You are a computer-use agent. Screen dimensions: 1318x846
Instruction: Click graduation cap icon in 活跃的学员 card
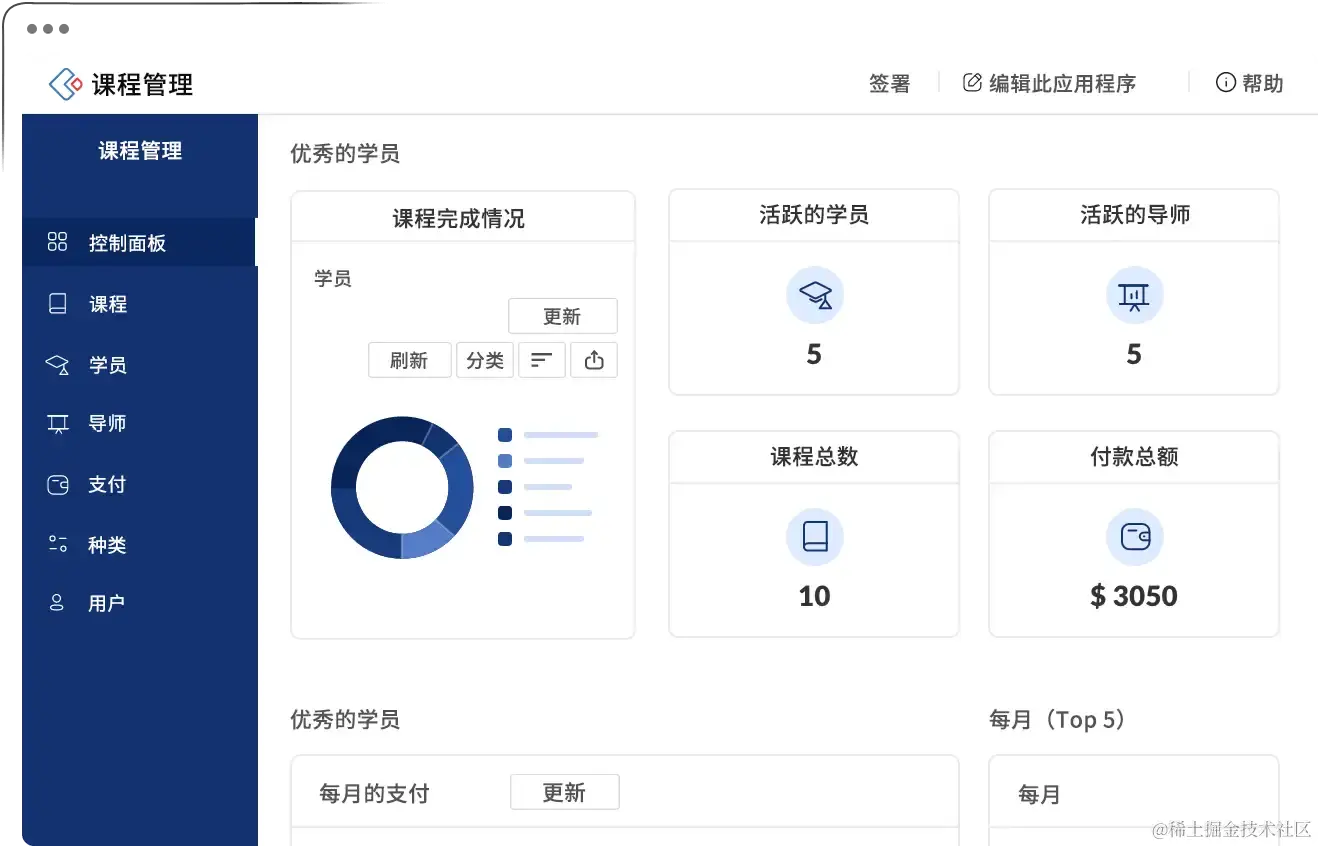(x=815, y=296)
